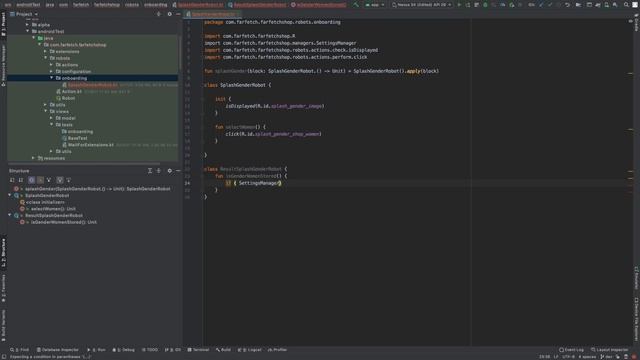This screenshot has width=640, height=360.
Task: Click Expand All icon in Structure header
Action: [150, 171]
